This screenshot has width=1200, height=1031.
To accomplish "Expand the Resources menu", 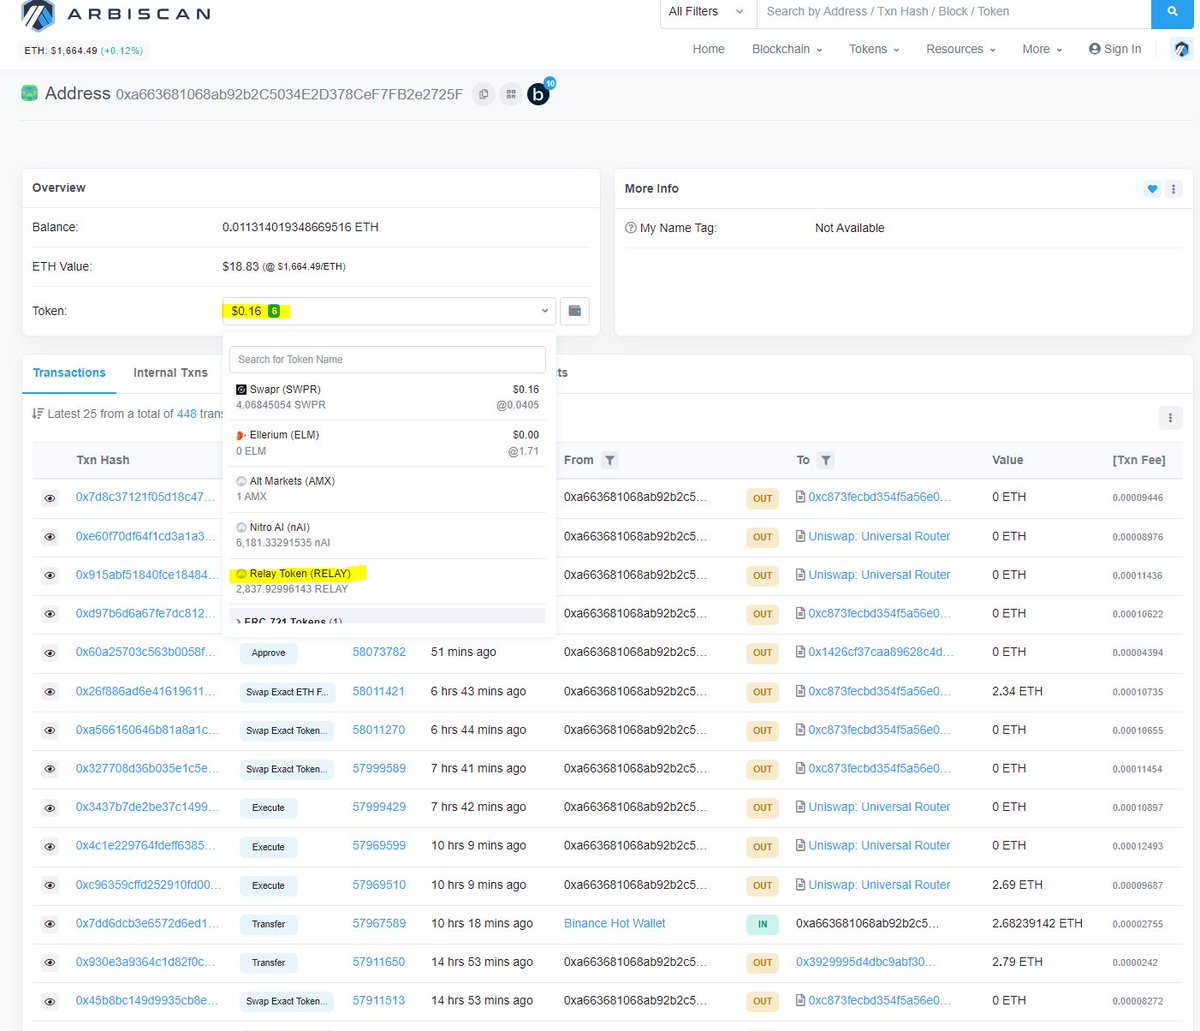I will (960, 49).
